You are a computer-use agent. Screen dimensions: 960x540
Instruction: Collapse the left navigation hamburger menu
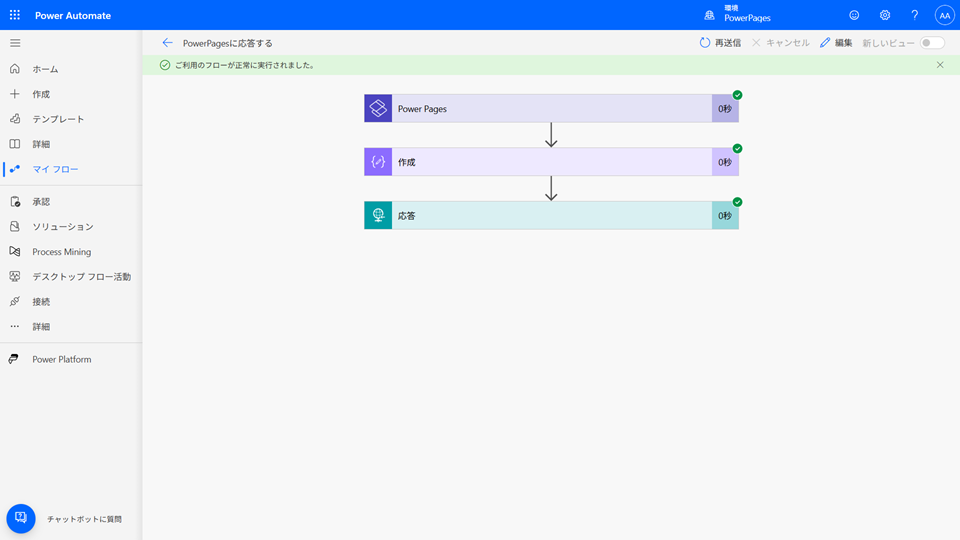(15, 43)
